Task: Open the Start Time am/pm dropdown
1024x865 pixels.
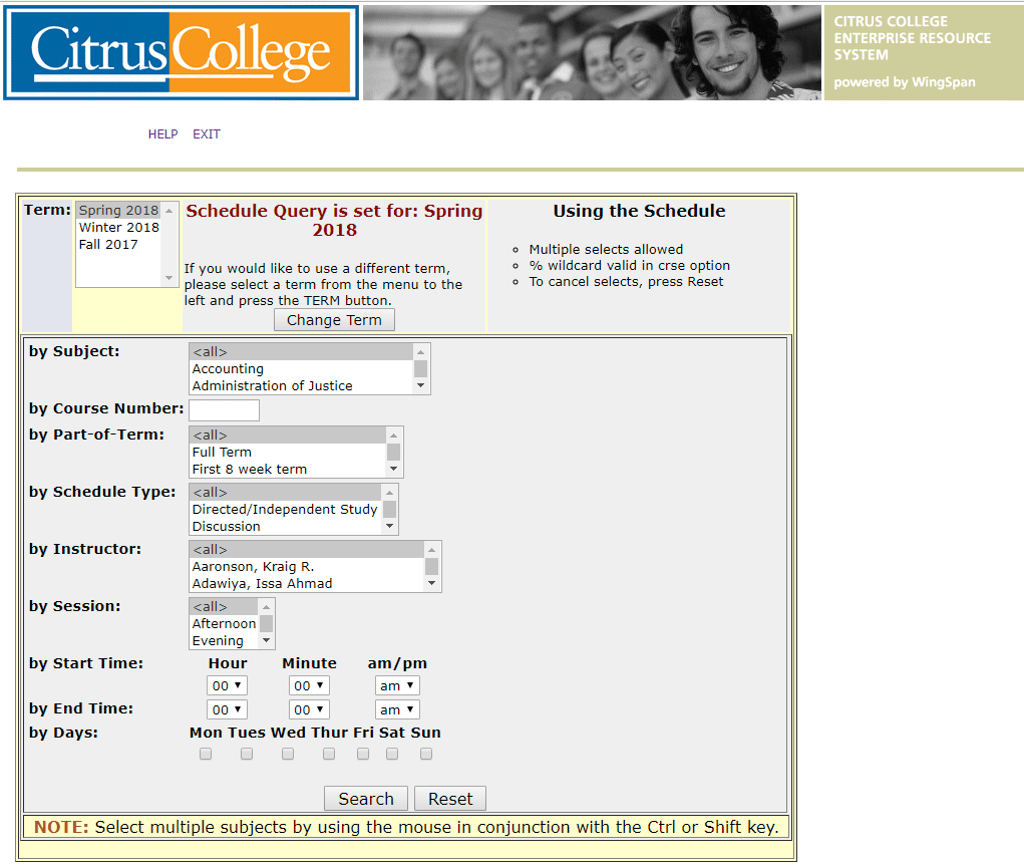Action: pyautogui.click(x=397, y=685)
